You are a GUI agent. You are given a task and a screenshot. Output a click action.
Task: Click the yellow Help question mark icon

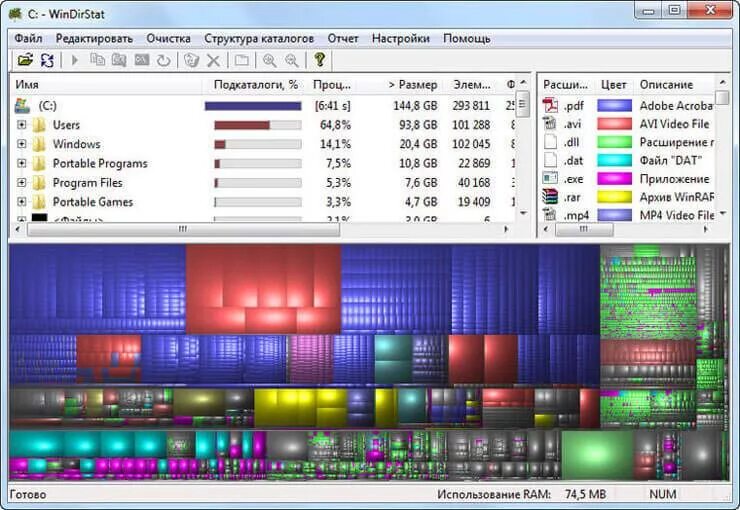tap(320, 59)
